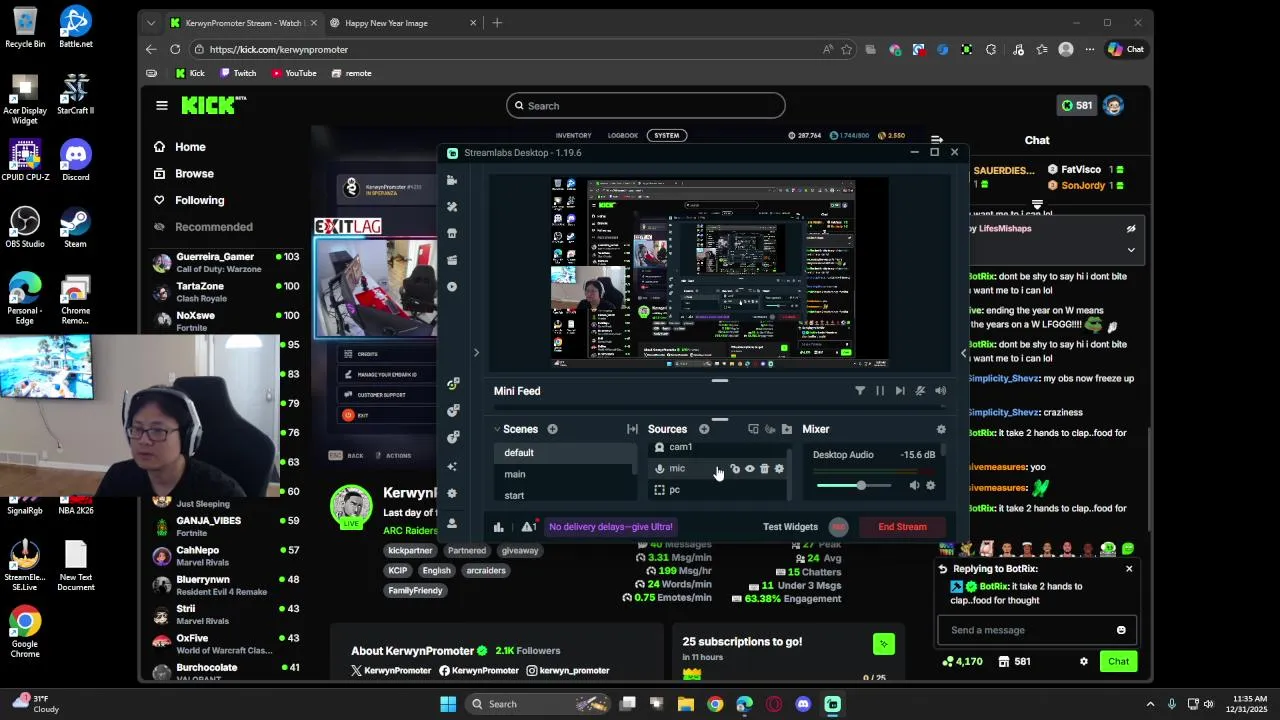Select the start scene
Viewport: 1280px width, 720px height.
coord(563,495)
